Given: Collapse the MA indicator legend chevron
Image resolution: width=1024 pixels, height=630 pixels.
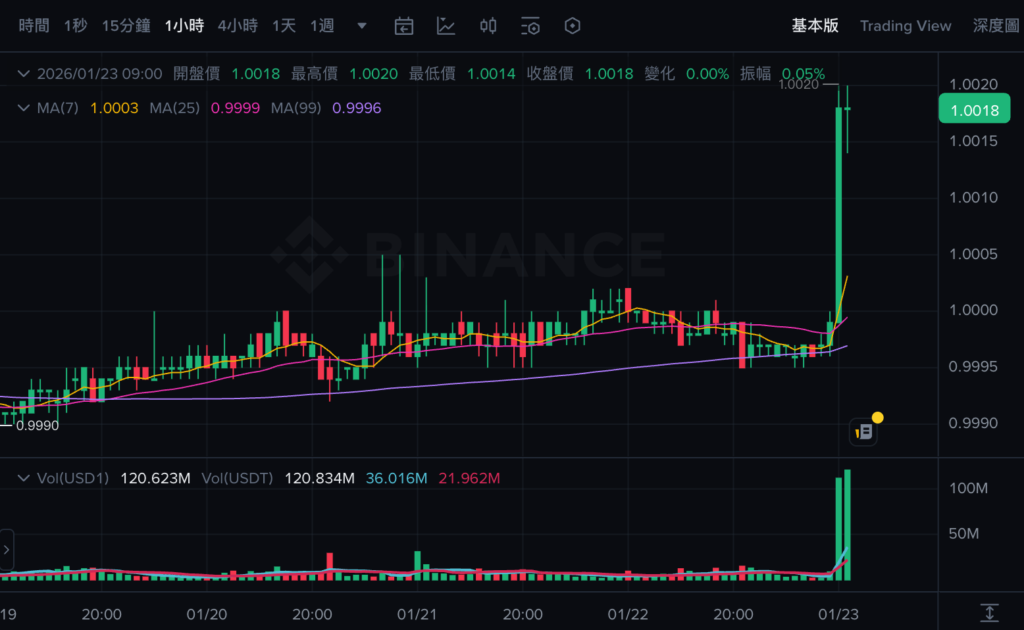Looking at the screenshot, I should (x=22, y=108).
